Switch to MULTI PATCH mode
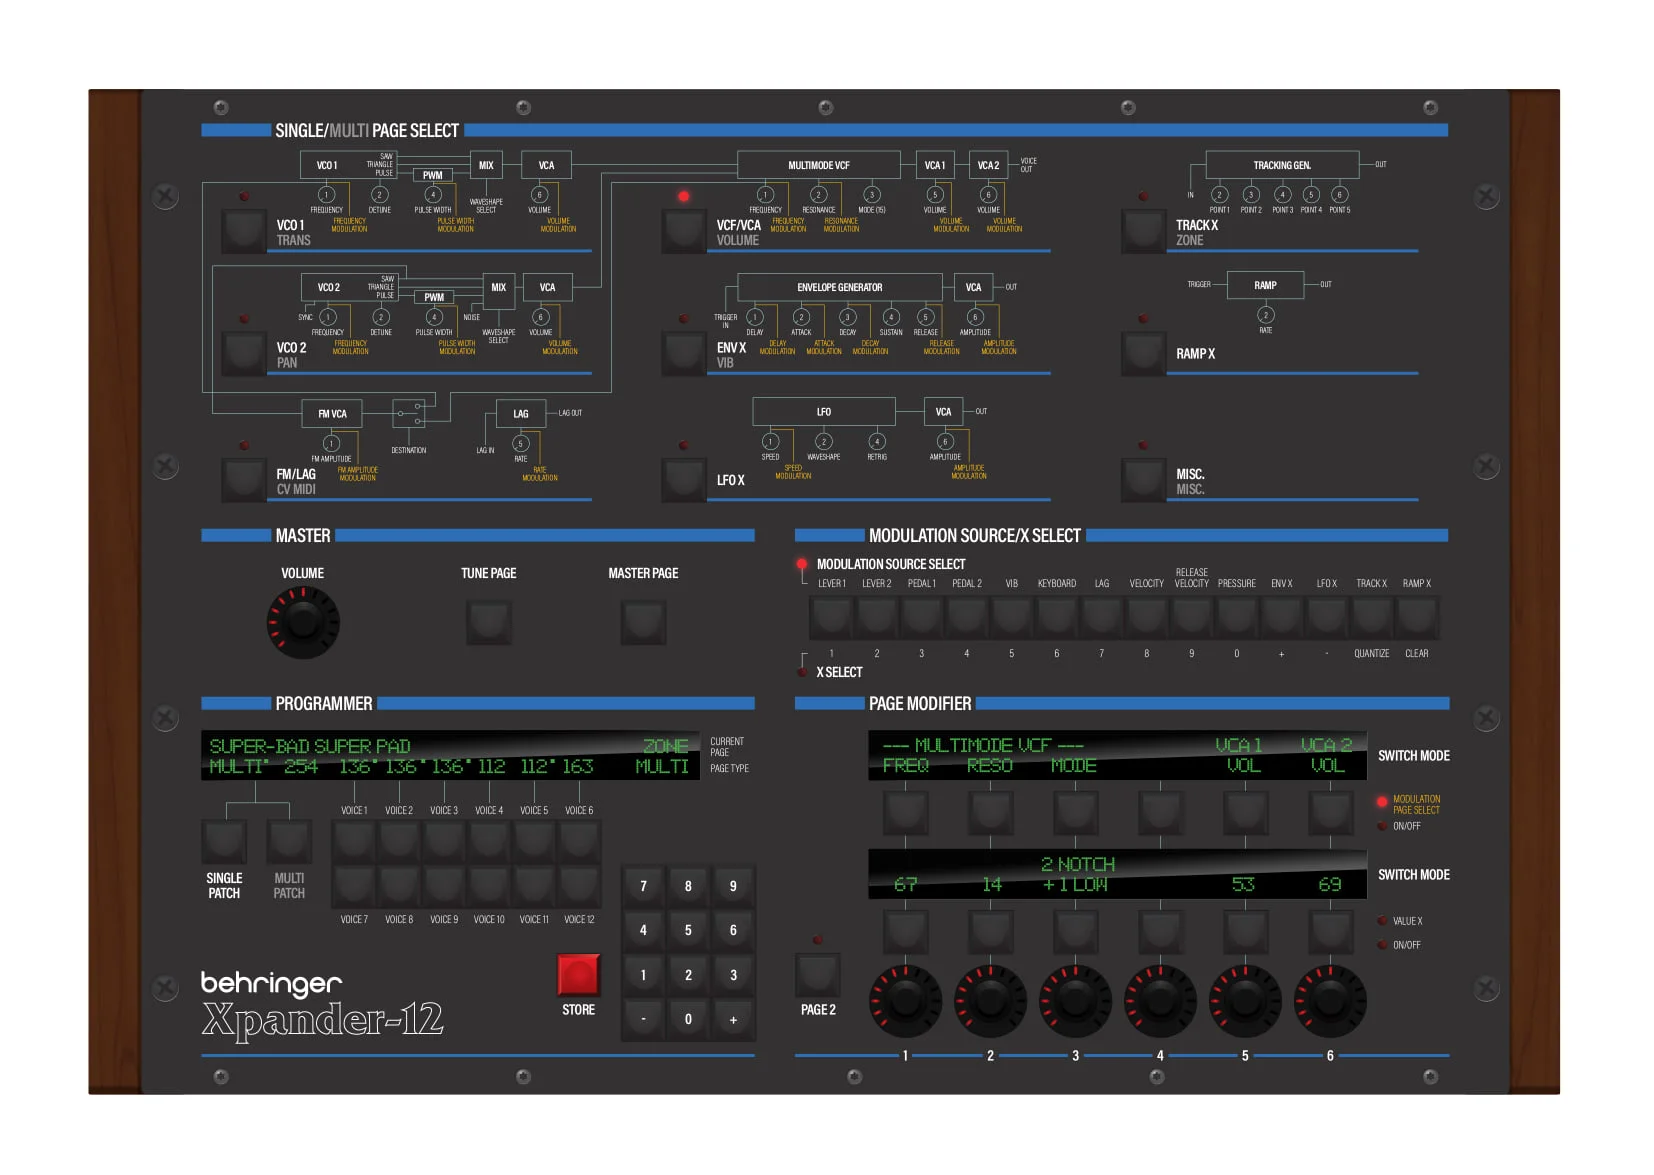1654x1175 pixels. (x=289, y=842)
